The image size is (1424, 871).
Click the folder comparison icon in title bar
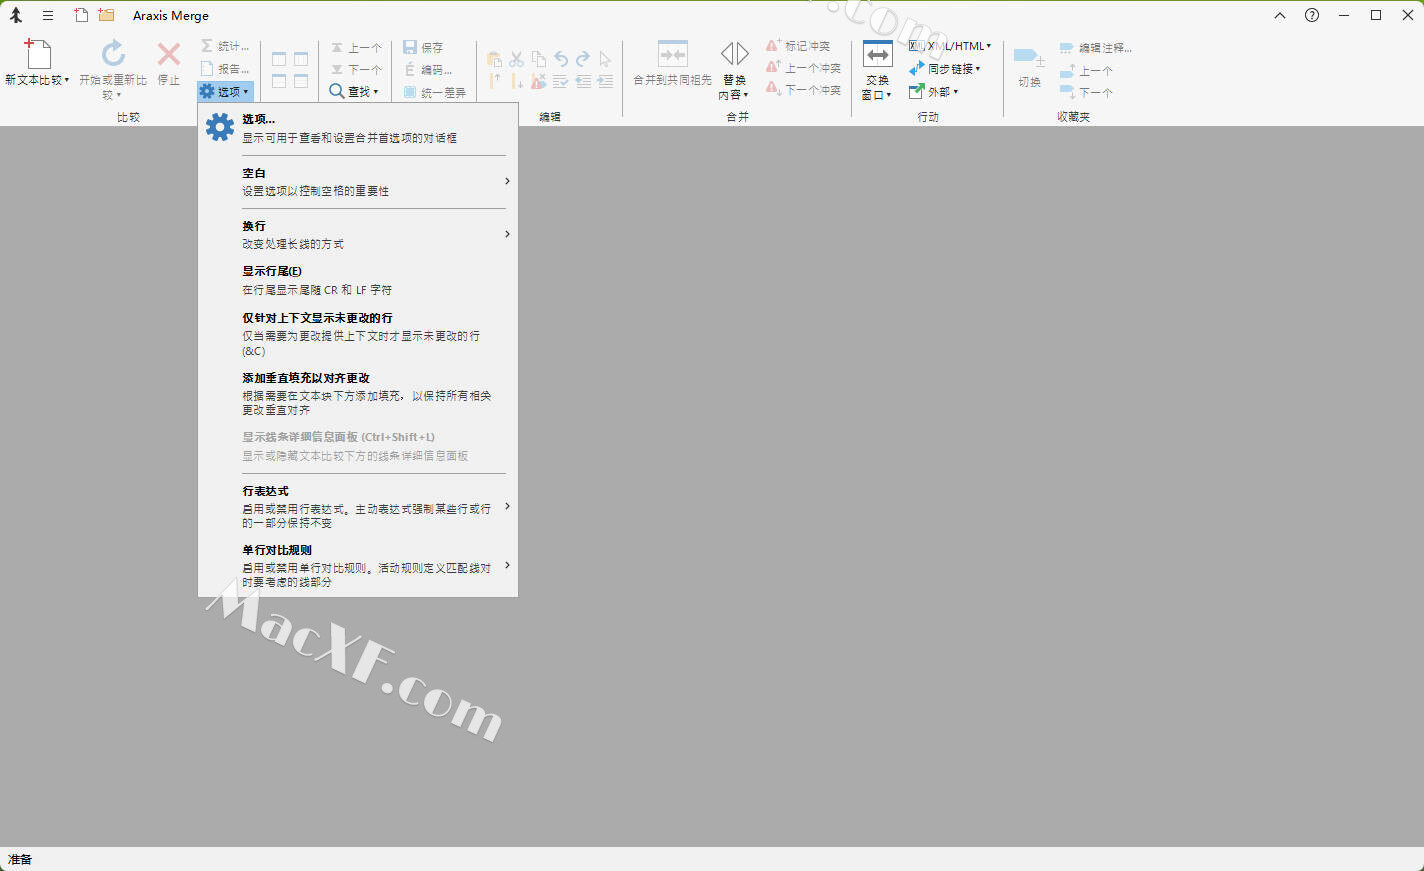(x=106, y=15)
